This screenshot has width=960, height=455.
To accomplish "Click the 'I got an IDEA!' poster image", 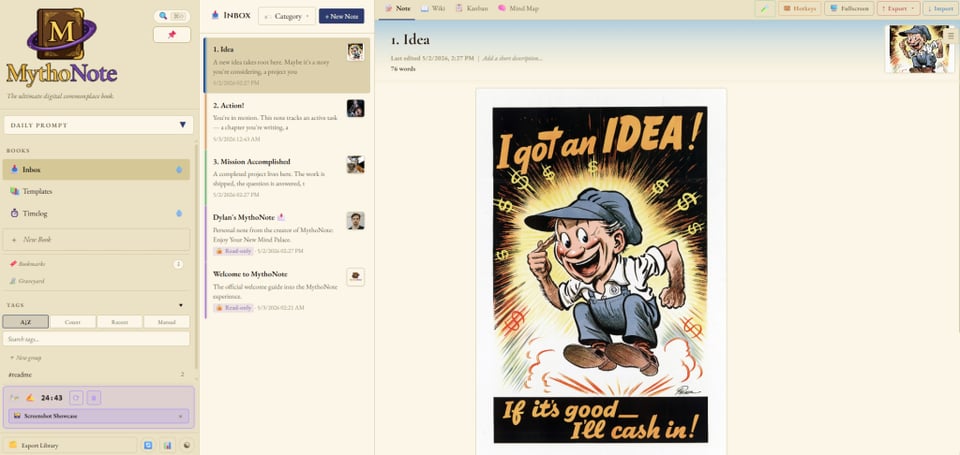I will pos(600,274).
